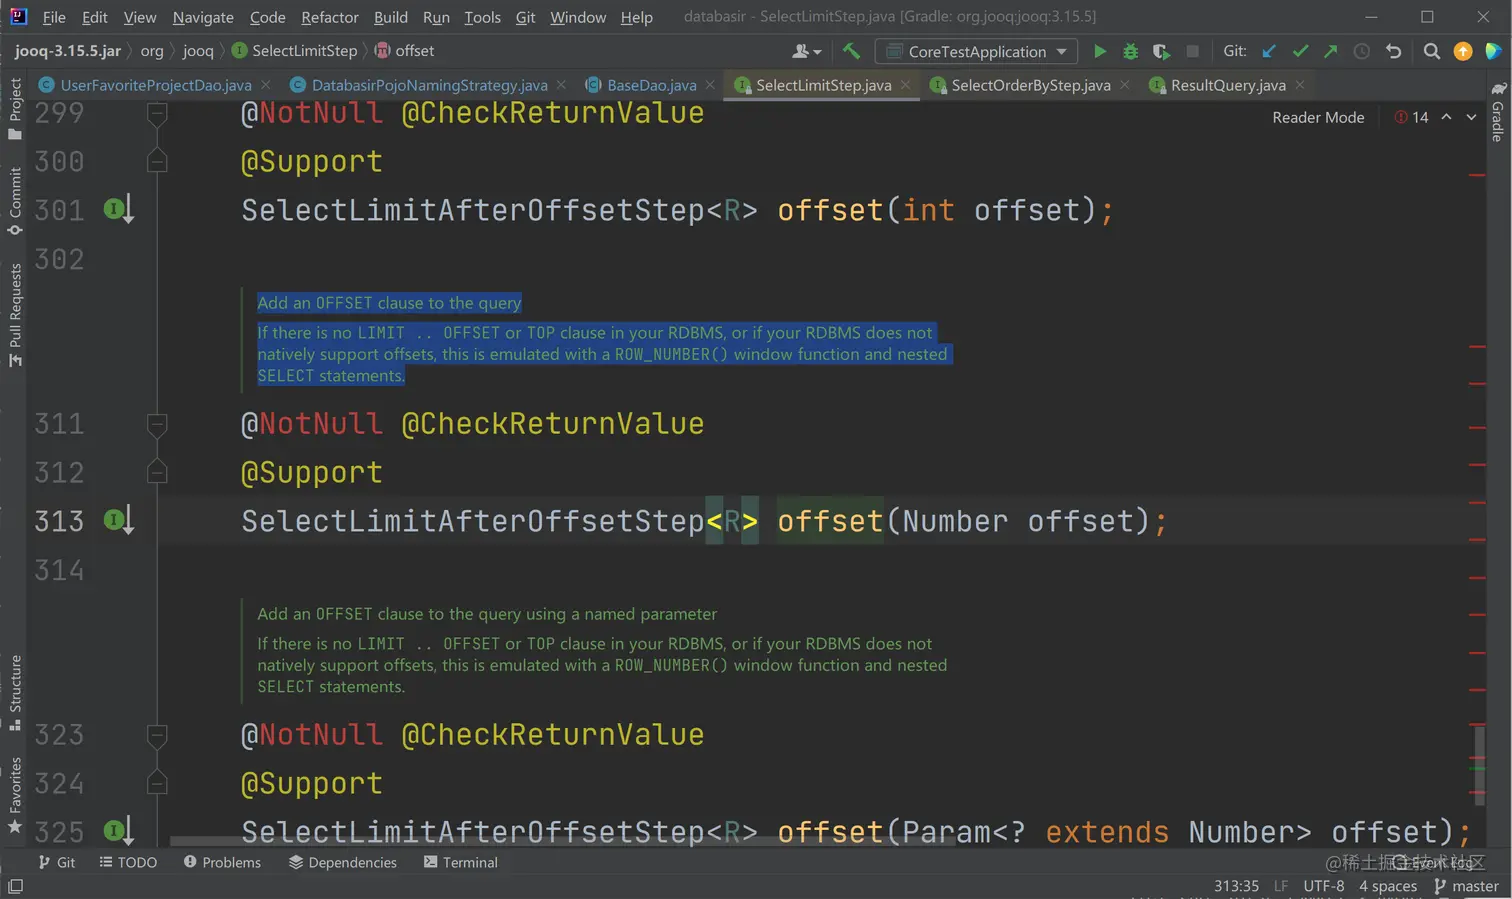Show Git history clock icon
This screenshot has height=899, width=1512.
tap(1362, 51)
